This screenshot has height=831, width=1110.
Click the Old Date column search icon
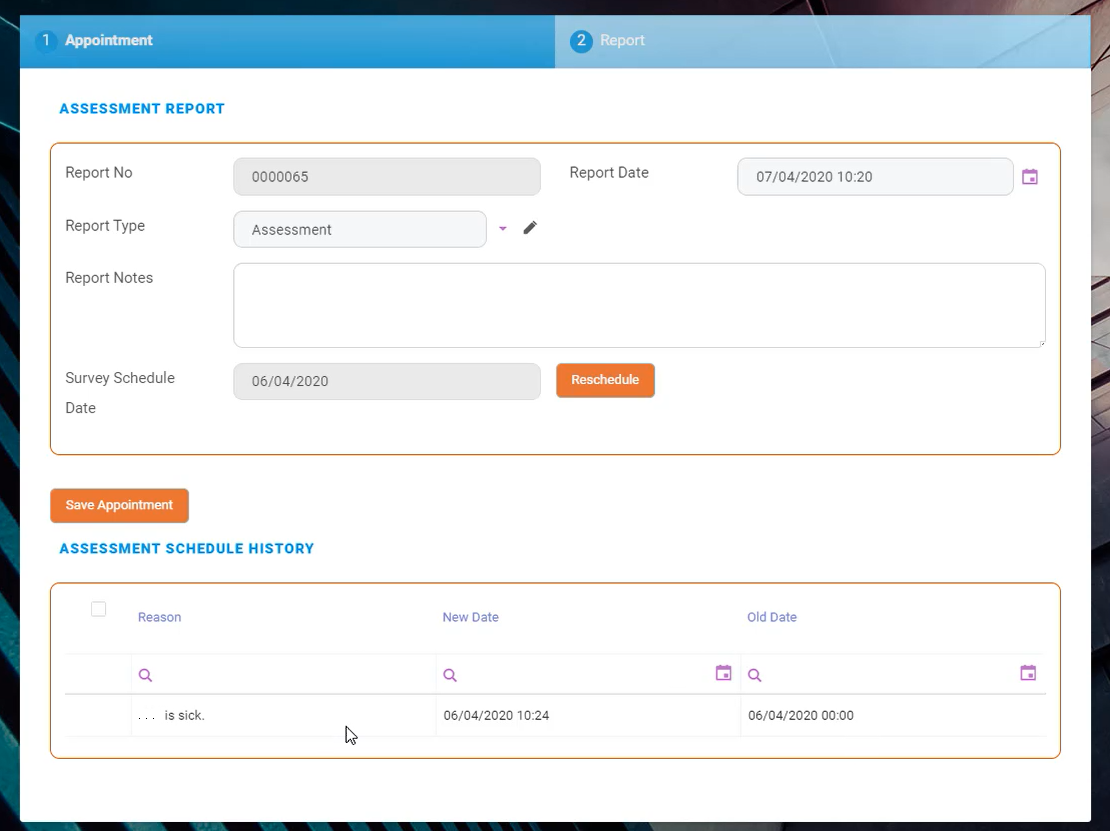pos(755,676)
